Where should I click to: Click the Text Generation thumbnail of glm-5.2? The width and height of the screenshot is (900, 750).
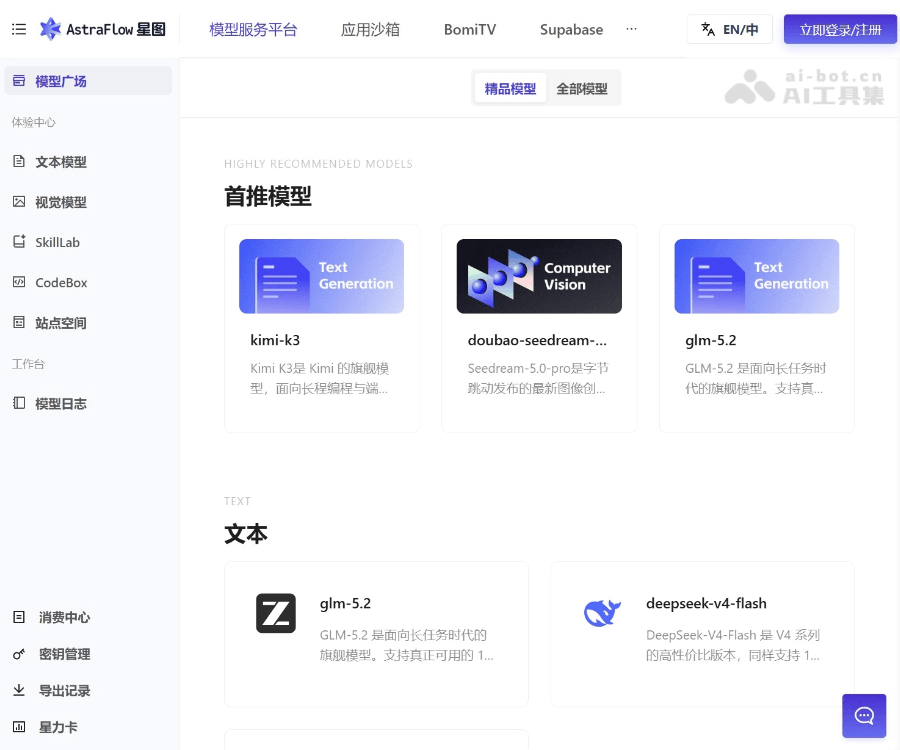tap(757, 276)
